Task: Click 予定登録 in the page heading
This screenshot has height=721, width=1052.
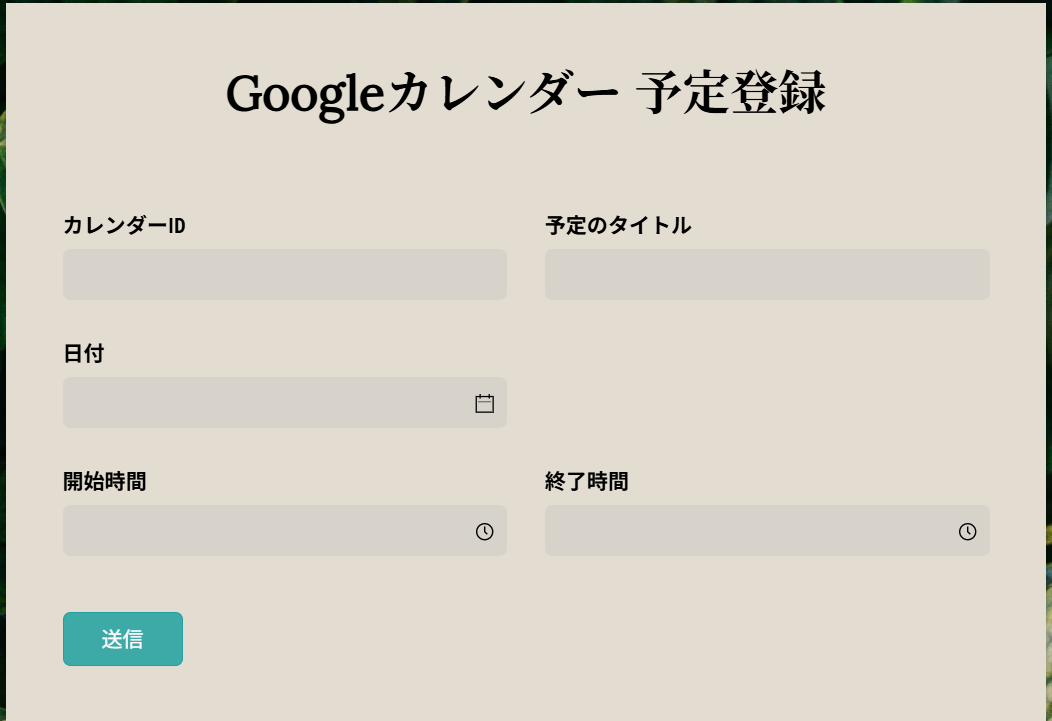Action: (x=731, y=93)
